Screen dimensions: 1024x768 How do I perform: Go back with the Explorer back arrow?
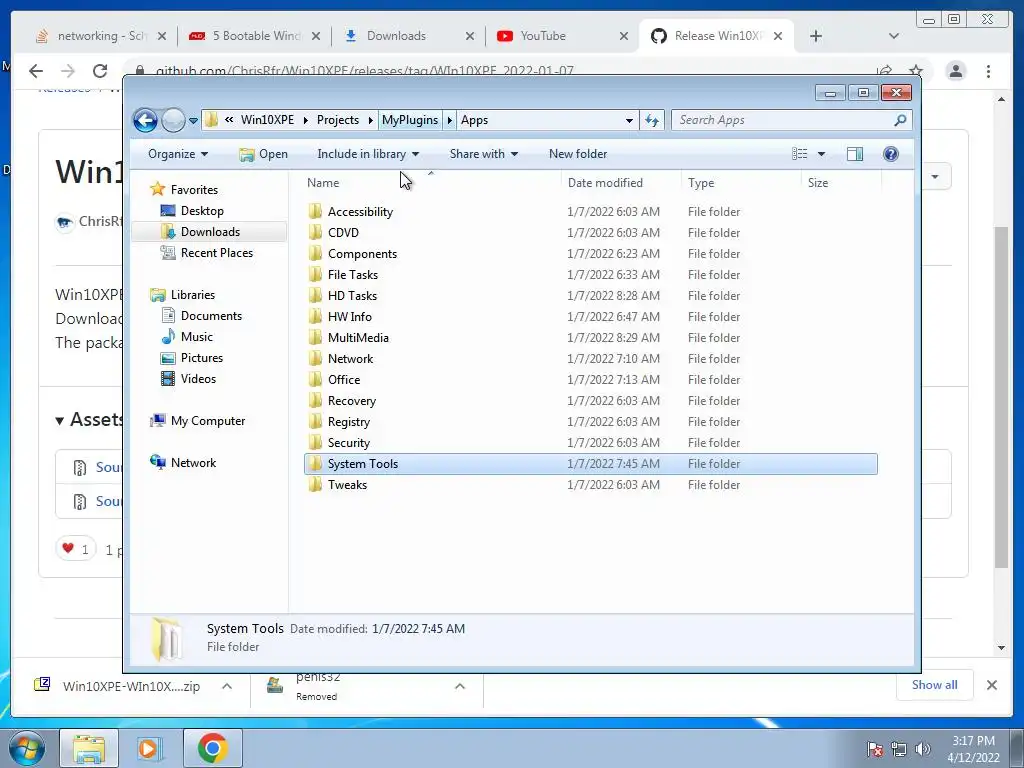tap(145, 120)
